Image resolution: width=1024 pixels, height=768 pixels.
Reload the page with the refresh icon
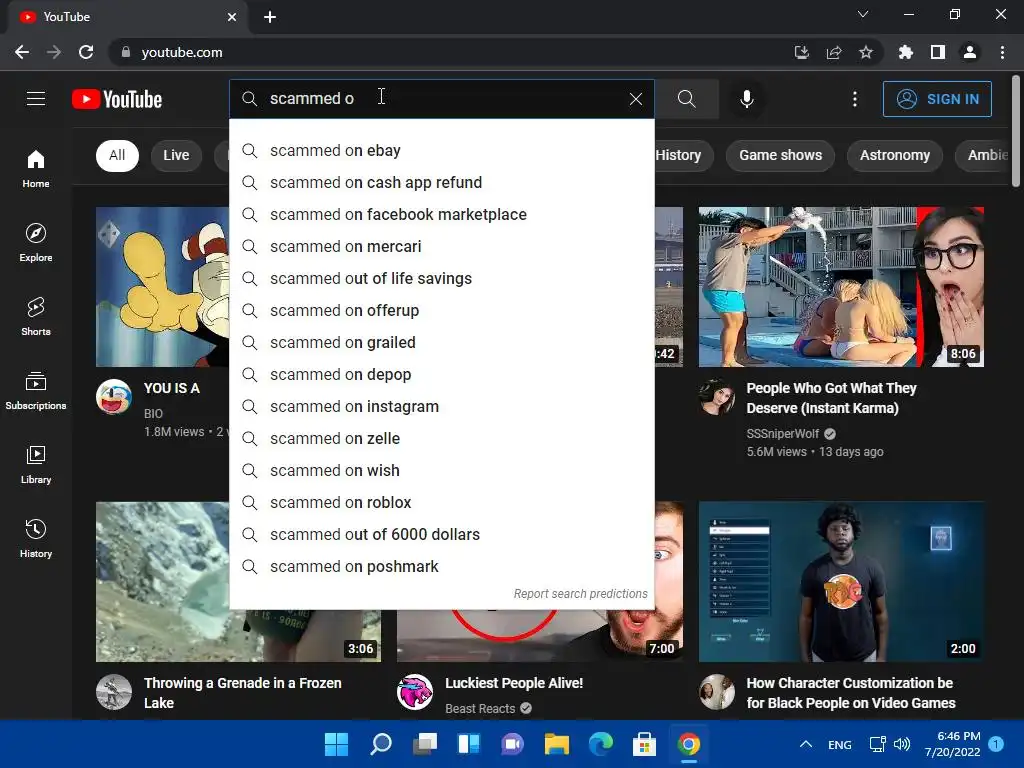click(86, 52)
